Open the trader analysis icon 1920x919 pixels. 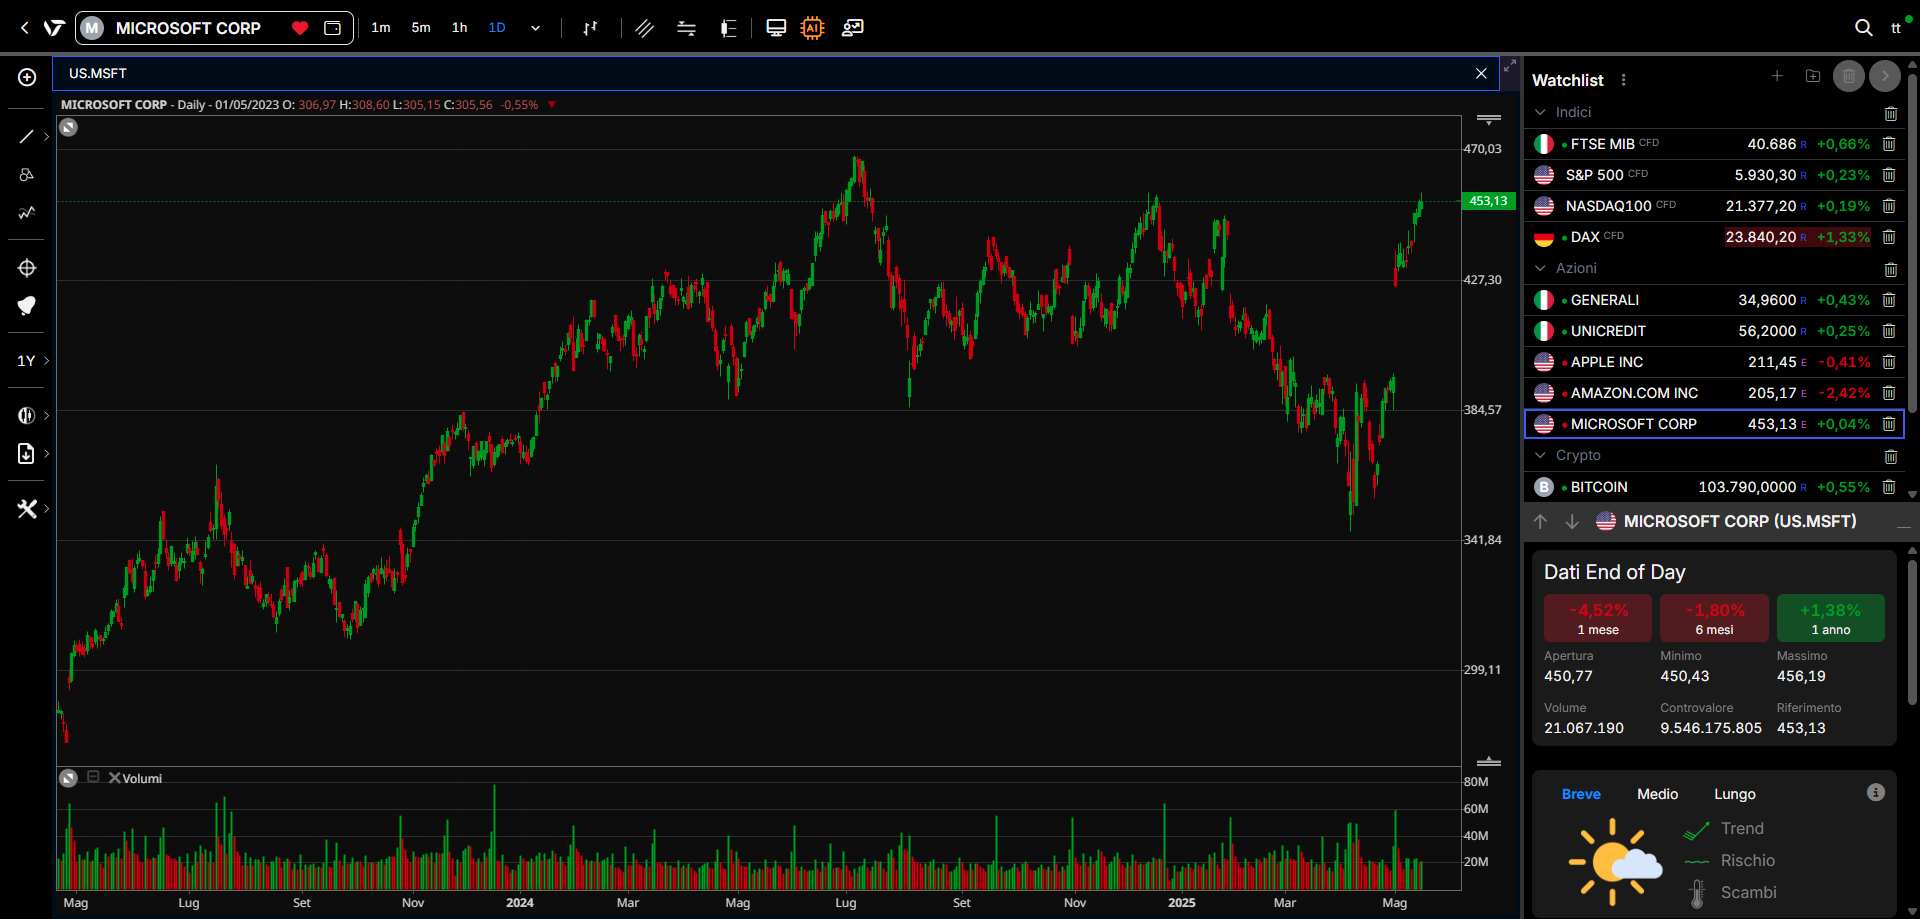(x=852, y=28)
